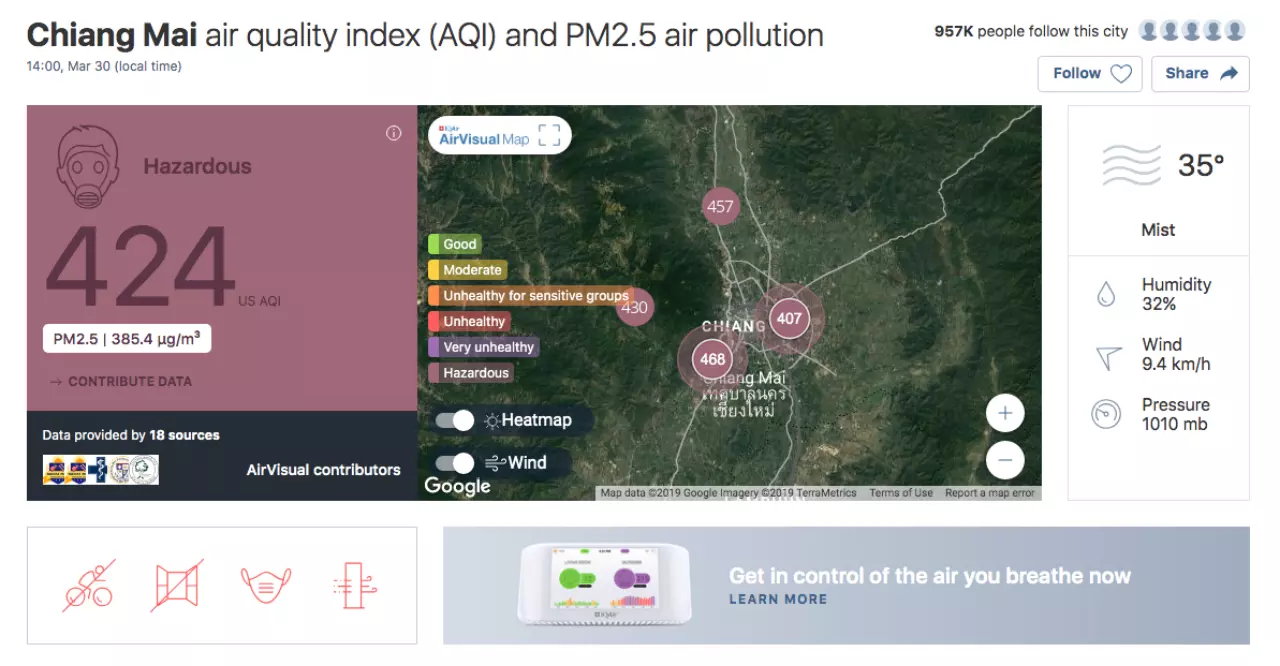Open the Terms of Use link
This screenshot has width=1280, height=666.
[901, 493]
